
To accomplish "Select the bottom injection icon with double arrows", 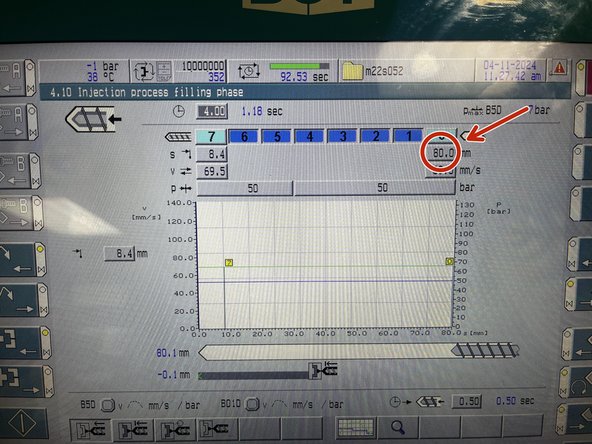I will (133, 430).
